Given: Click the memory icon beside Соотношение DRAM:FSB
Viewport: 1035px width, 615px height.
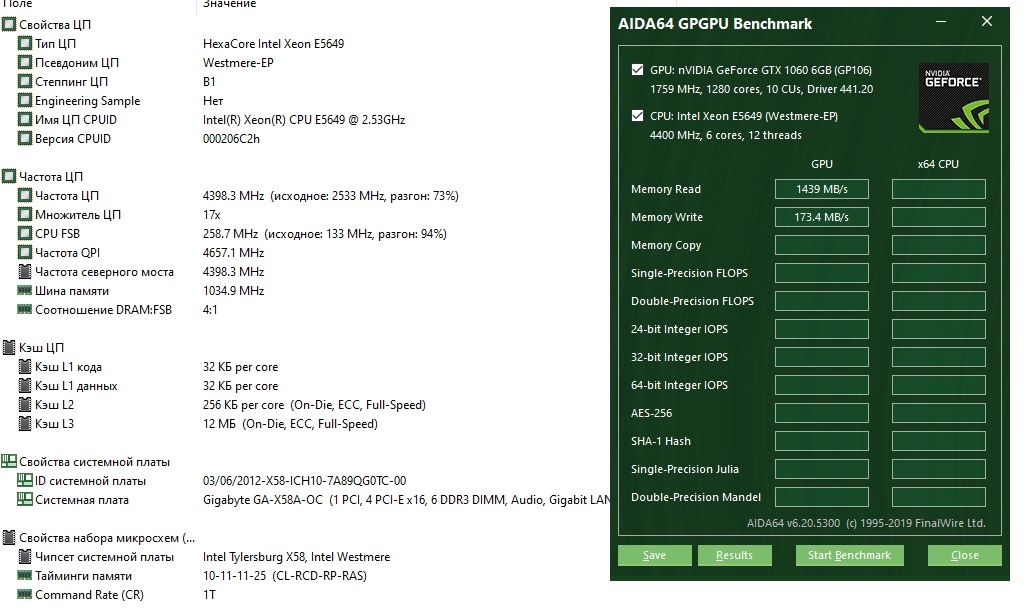Looking at the screenshot, I should point(24,309).
